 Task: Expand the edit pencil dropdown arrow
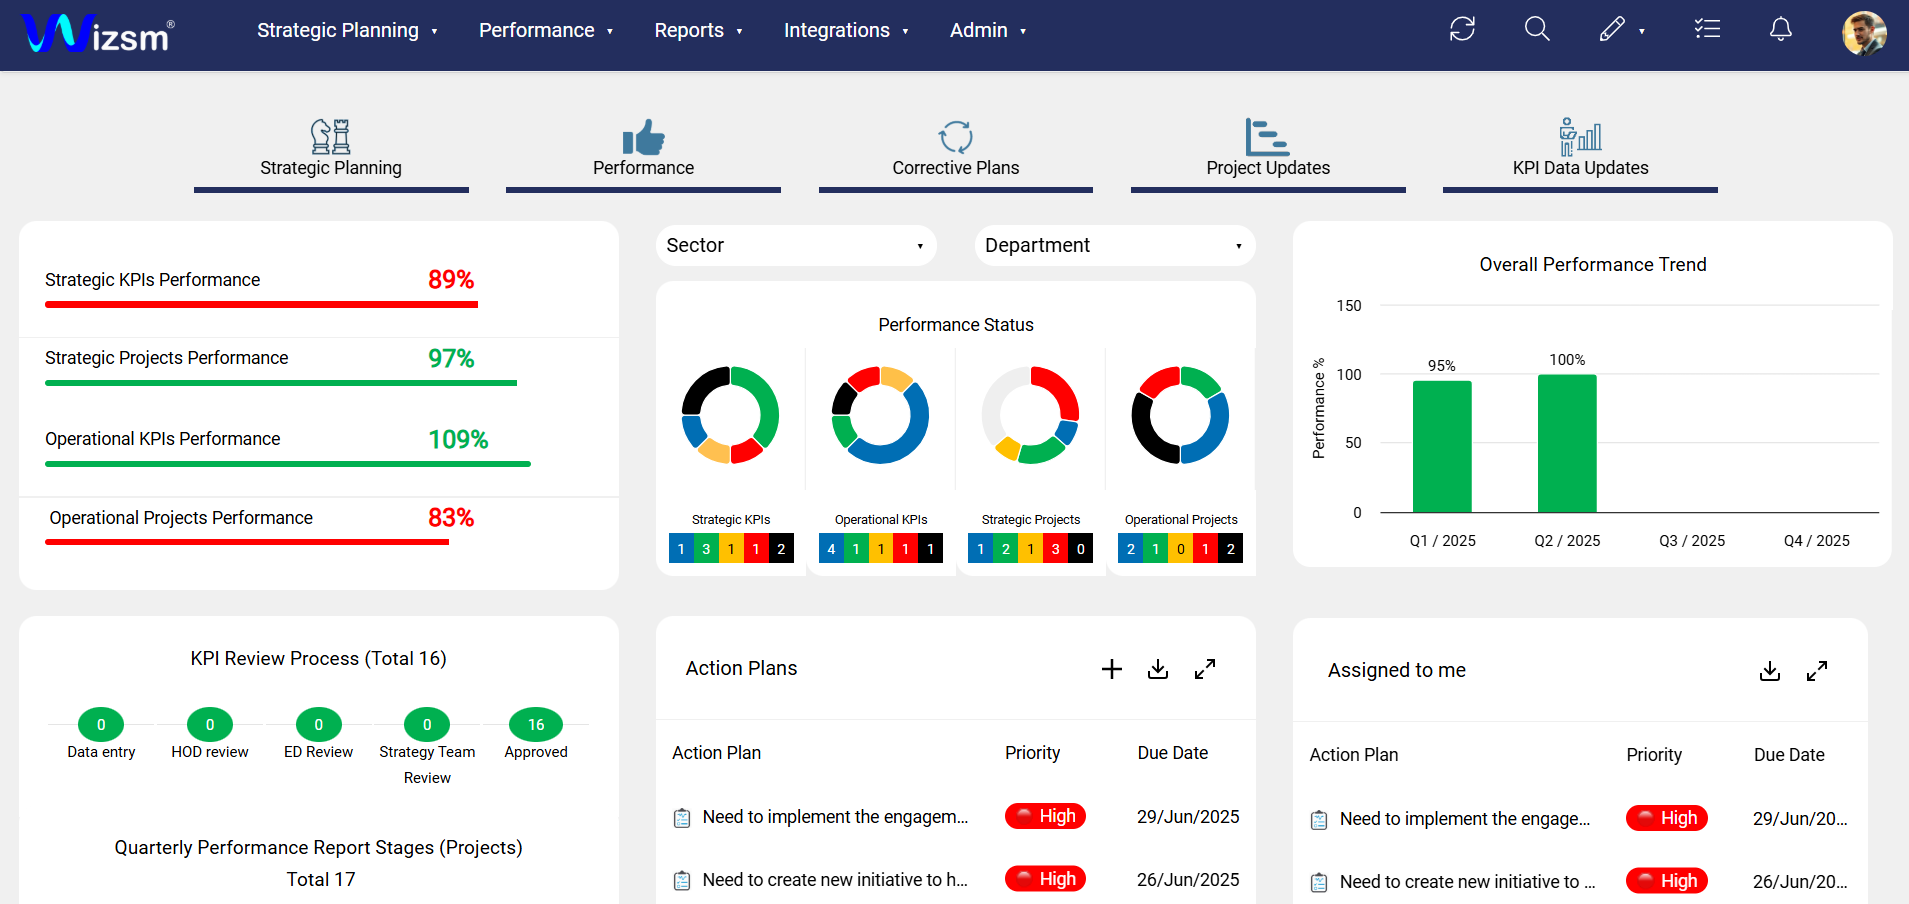(1639, 30)
